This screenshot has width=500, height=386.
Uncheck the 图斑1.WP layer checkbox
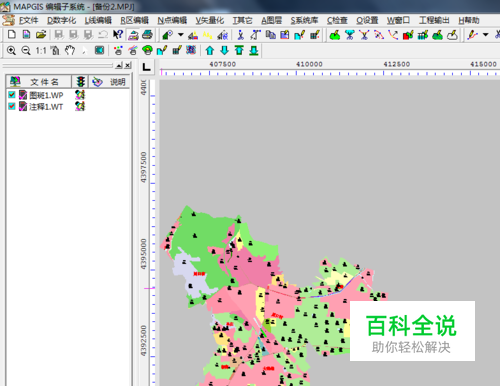pos(12,95)
